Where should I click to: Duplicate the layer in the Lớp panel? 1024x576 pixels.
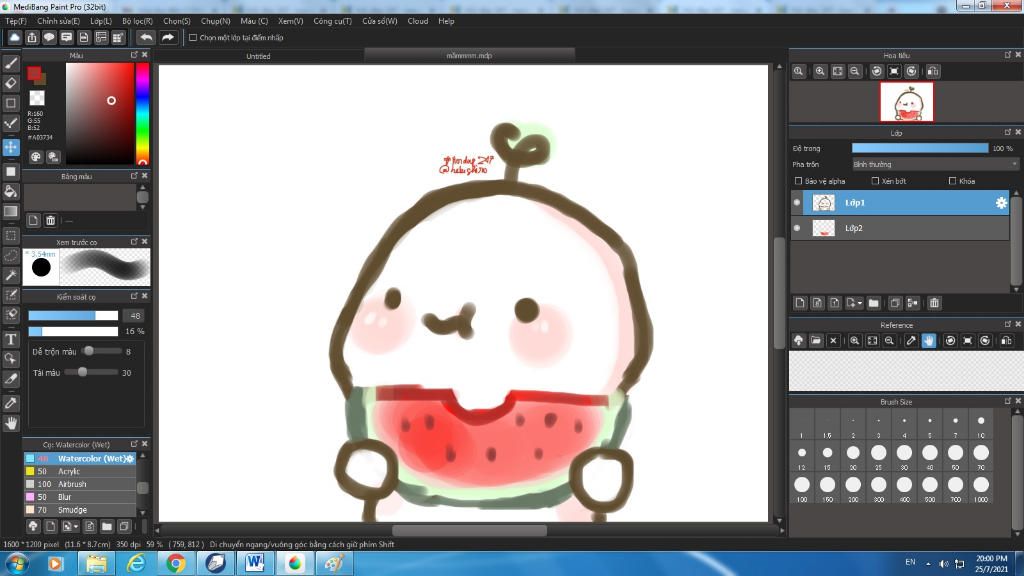pos(895,303)
